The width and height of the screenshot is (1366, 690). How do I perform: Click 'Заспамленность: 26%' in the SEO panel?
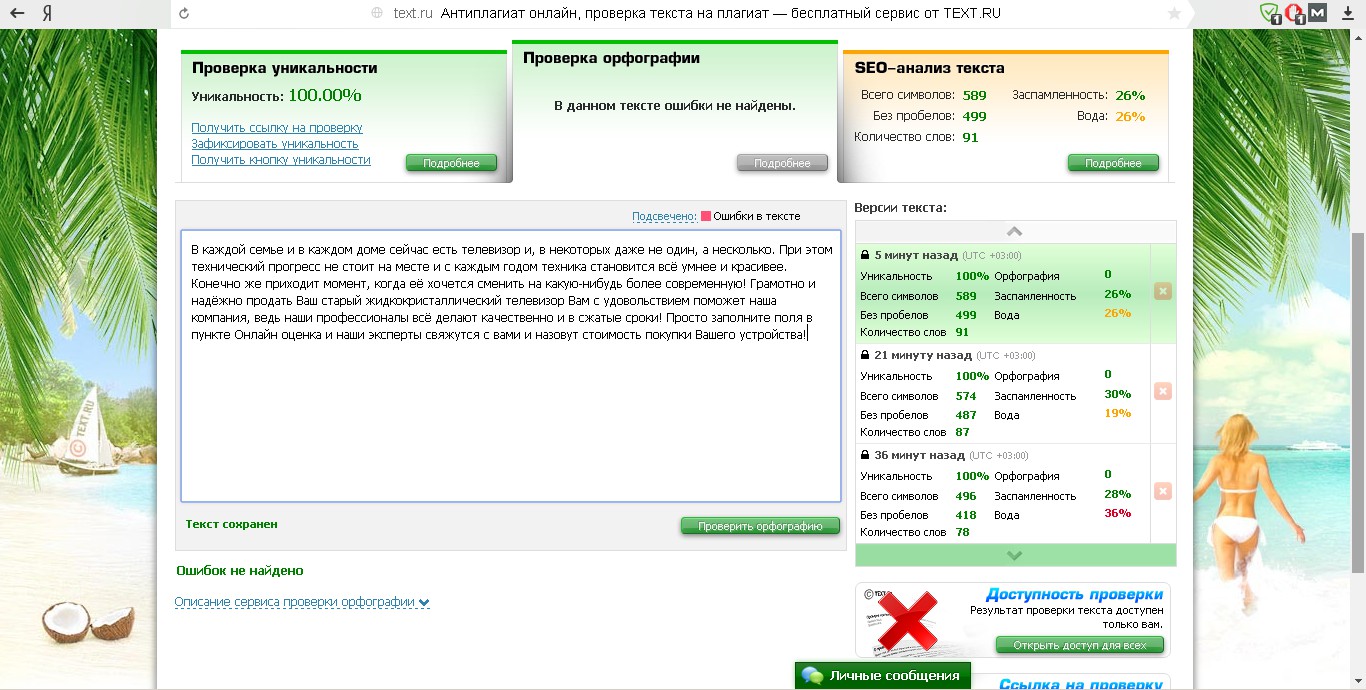[x=1078, y=96]
